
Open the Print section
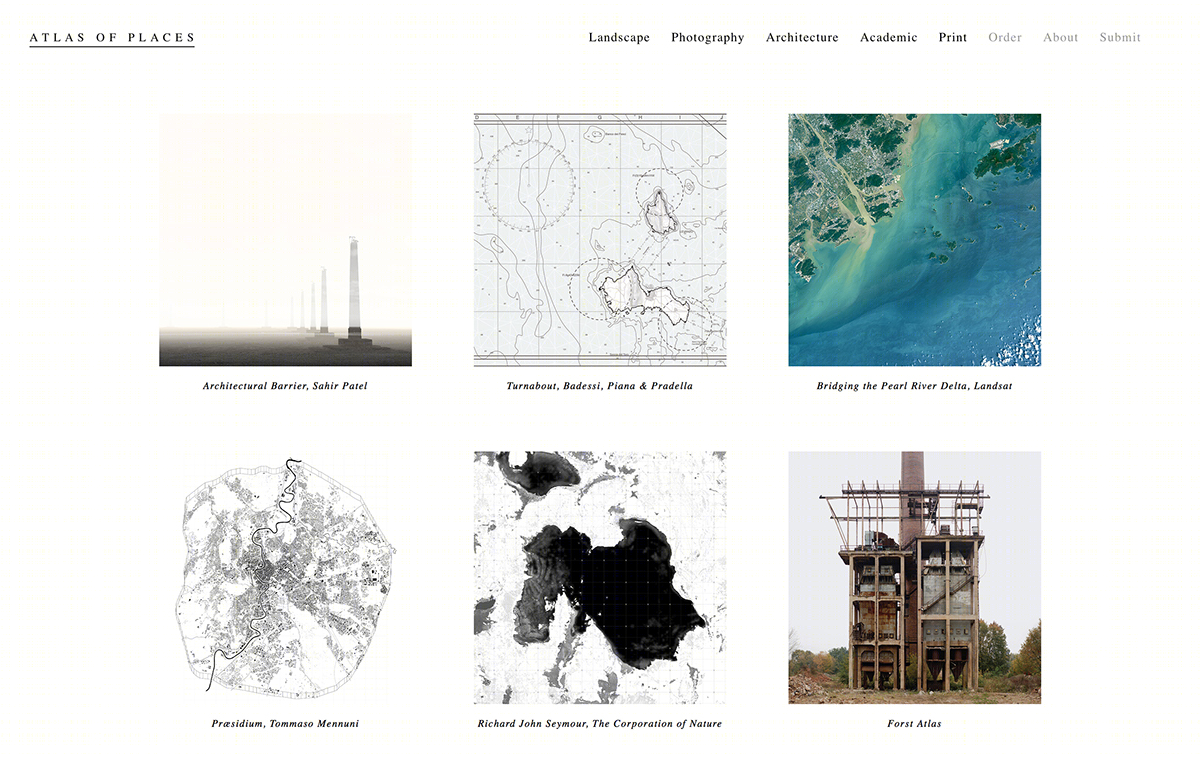pyautogui.click(x=953, y=38)
